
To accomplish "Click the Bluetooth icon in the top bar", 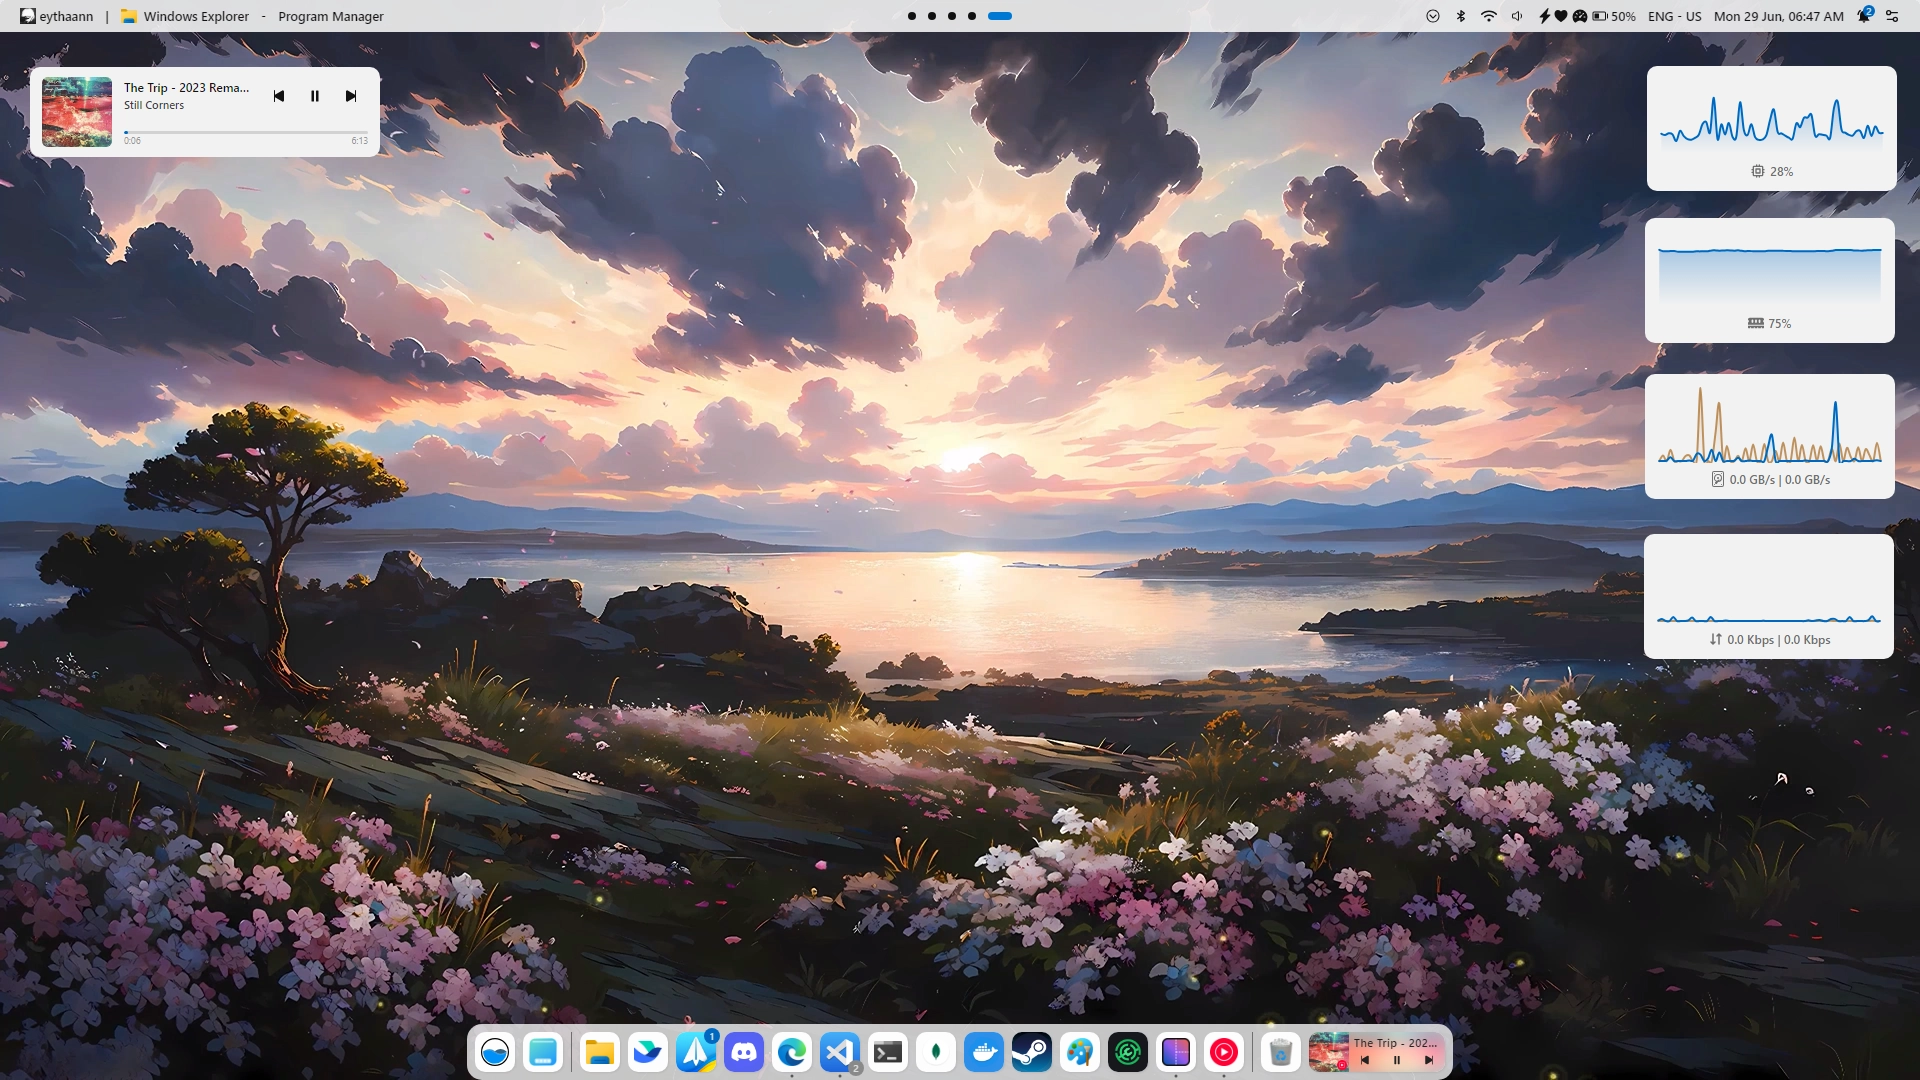I will tap(1461, 16).
